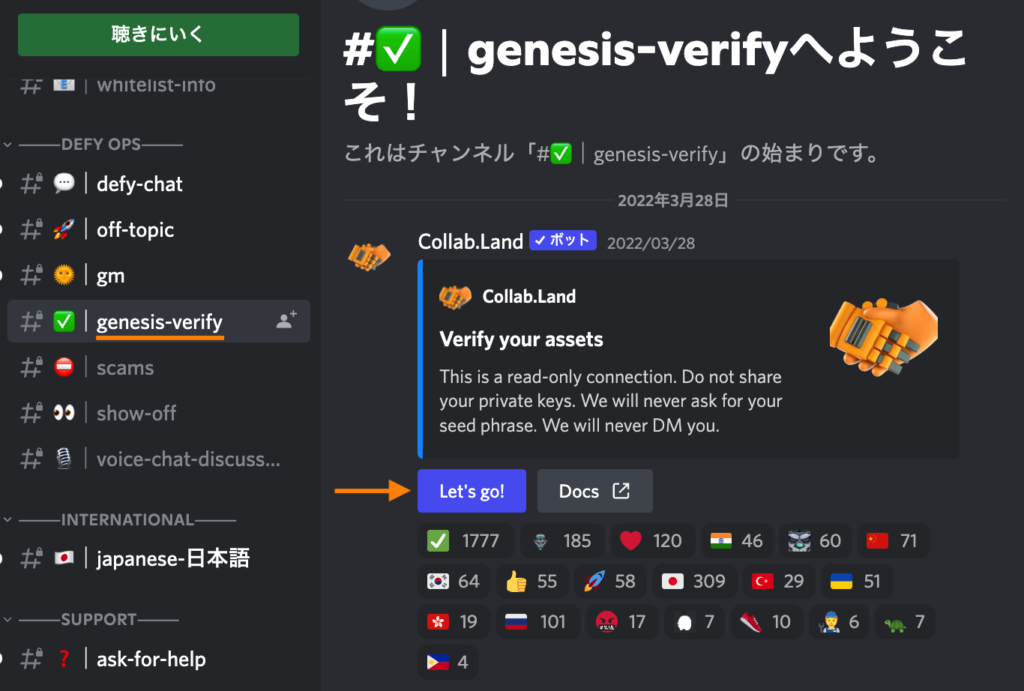Toggle the Japan flag reaction 309

pyautogui.click(x=694, y=581)
